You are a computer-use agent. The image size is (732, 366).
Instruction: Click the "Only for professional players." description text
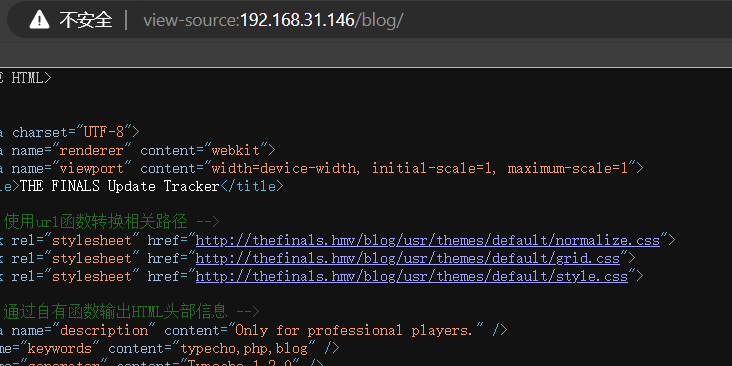[x=355, y=331]
